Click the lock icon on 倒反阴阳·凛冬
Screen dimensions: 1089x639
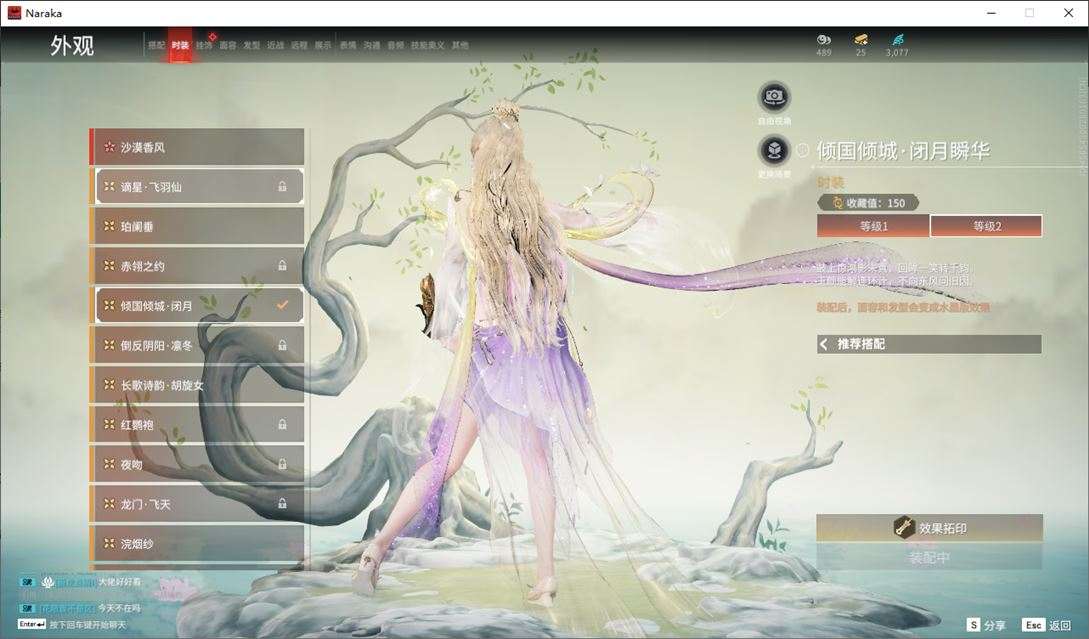pyautogui.click(x=282, y=345)
